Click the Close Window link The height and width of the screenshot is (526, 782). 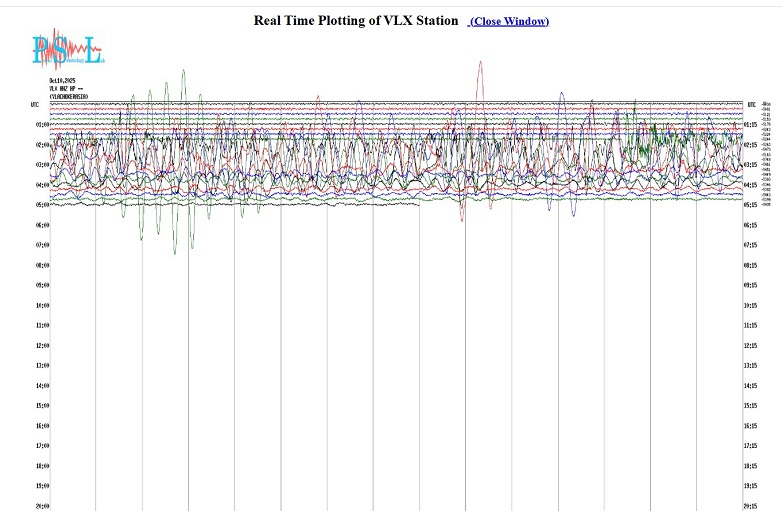click(509, 21)
